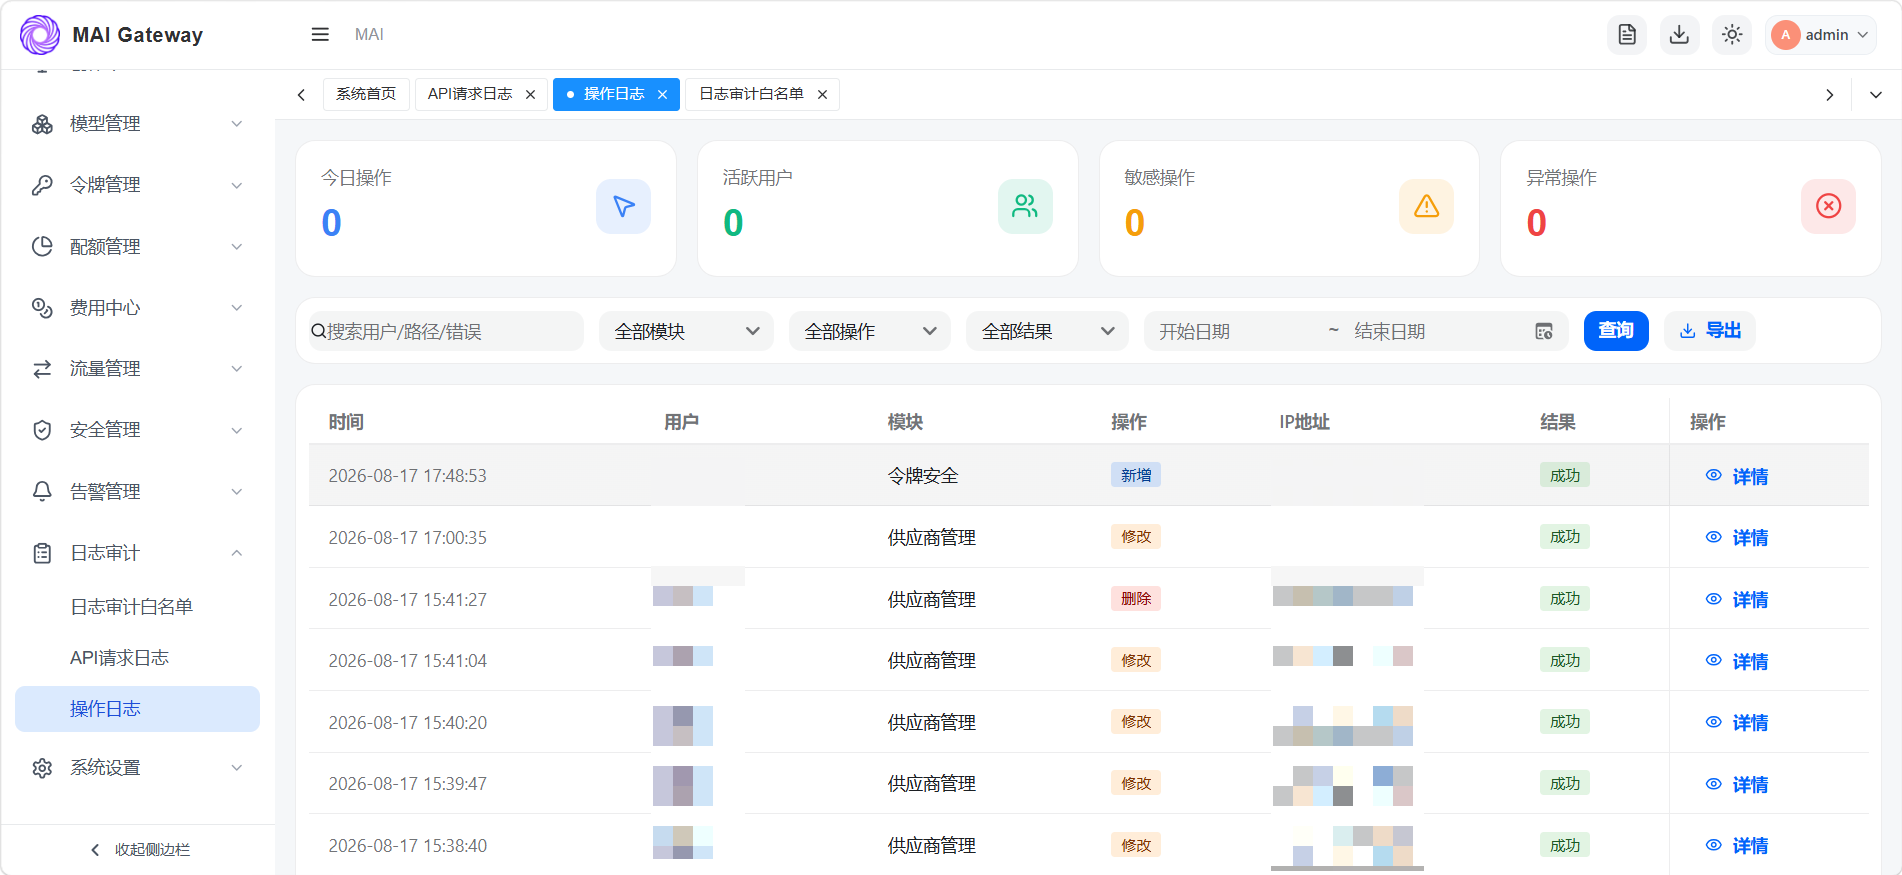Click the 安全管理 shield icon
Screen dimensions: 1902x875
42,430
